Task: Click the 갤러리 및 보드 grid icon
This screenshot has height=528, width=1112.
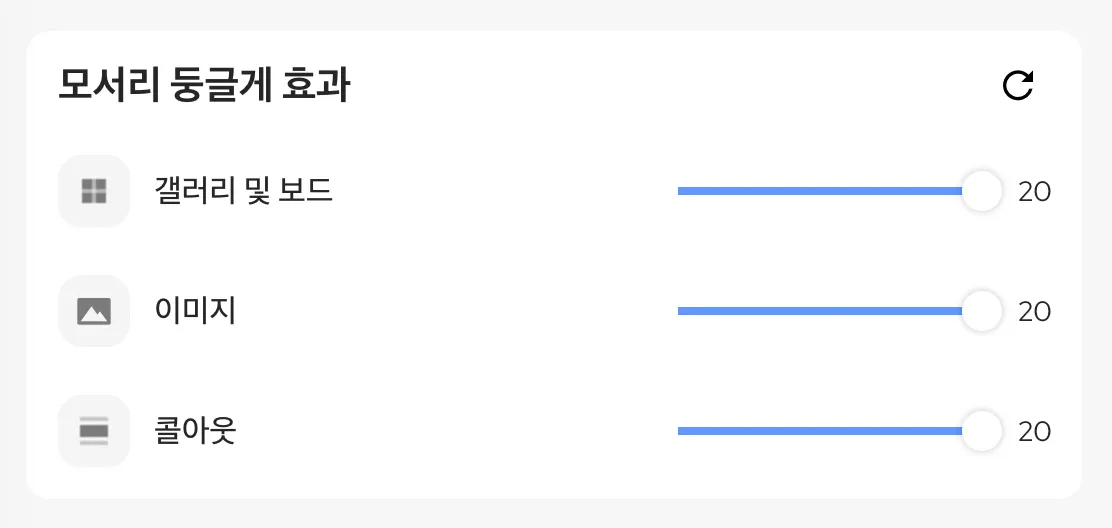Action: (x=94, y=191)
